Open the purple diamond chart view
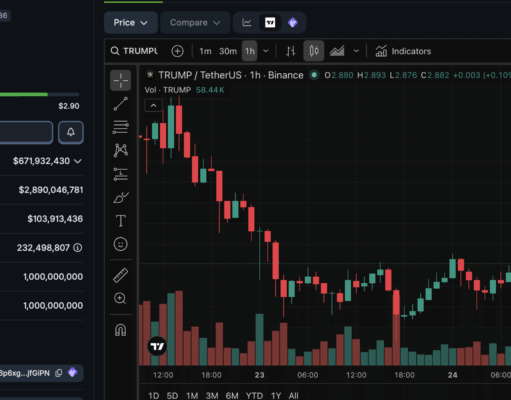This screenshot has width=511, height=400. pyautogui.click(x=293, y=23)
